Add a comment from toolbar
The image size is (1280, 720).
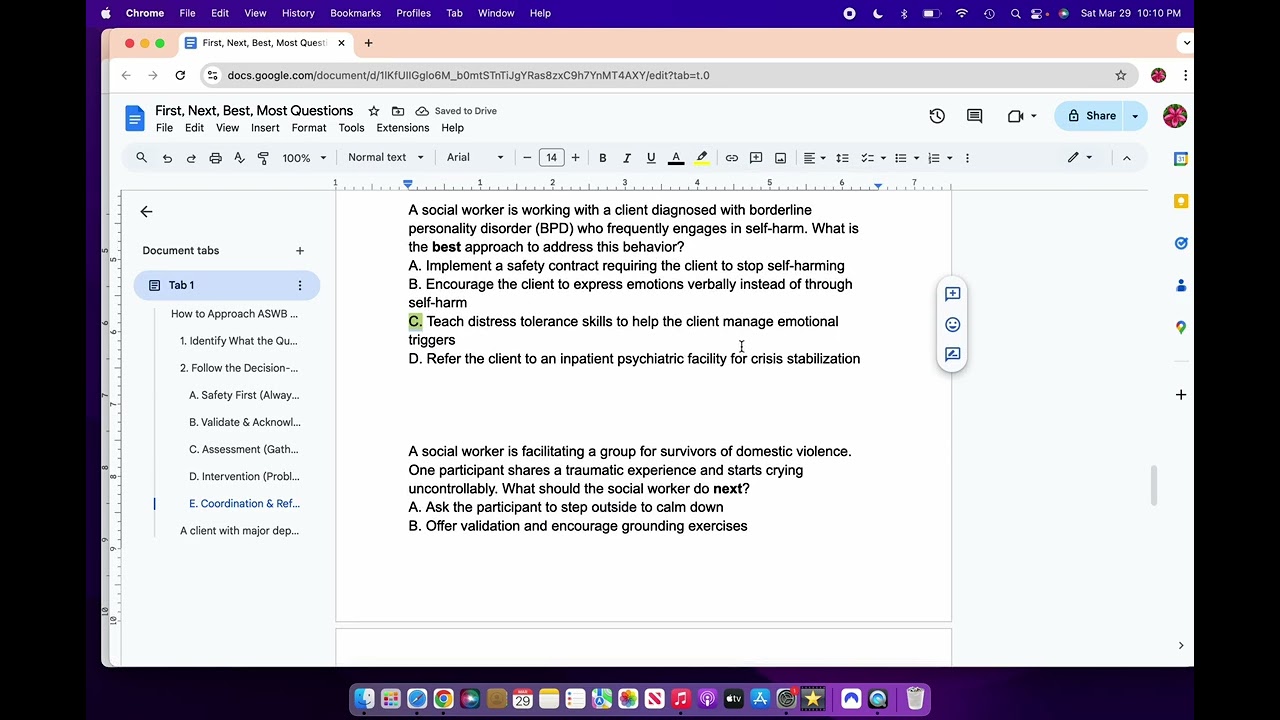756,158
